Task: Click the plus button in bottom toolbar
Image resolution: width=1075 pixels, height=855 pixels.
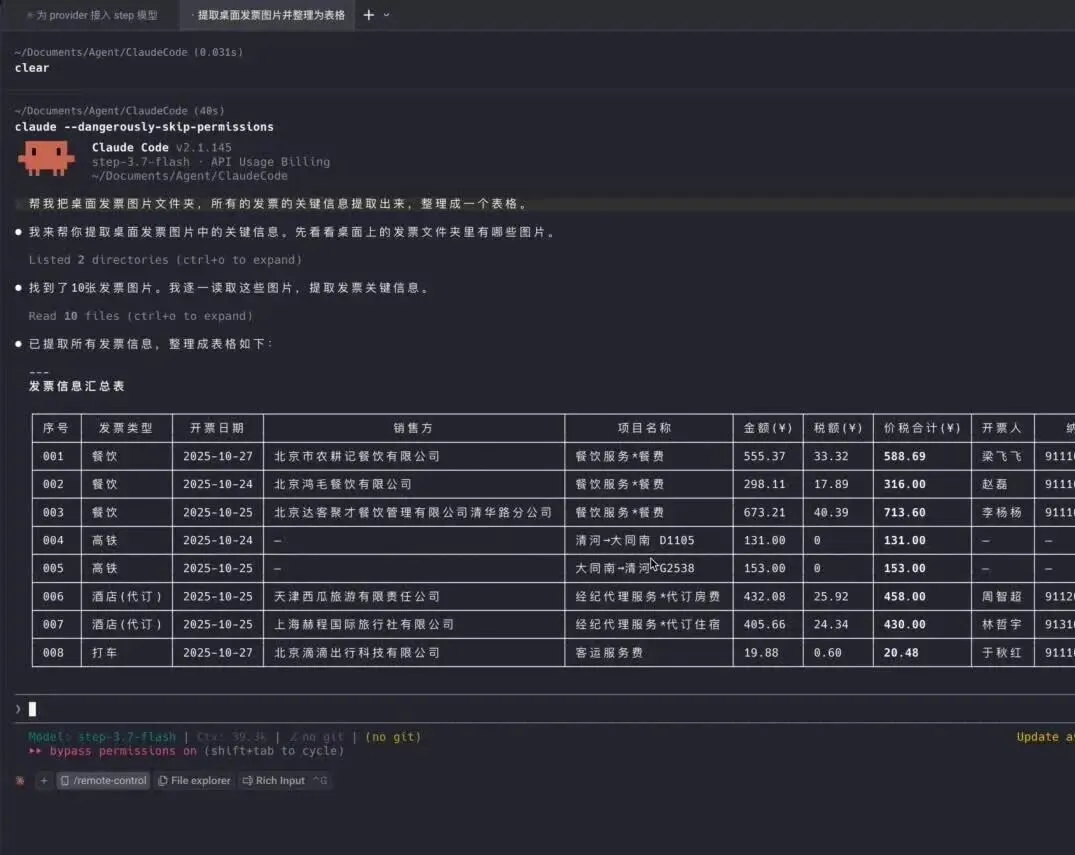Action: click(x=44, y=780)
